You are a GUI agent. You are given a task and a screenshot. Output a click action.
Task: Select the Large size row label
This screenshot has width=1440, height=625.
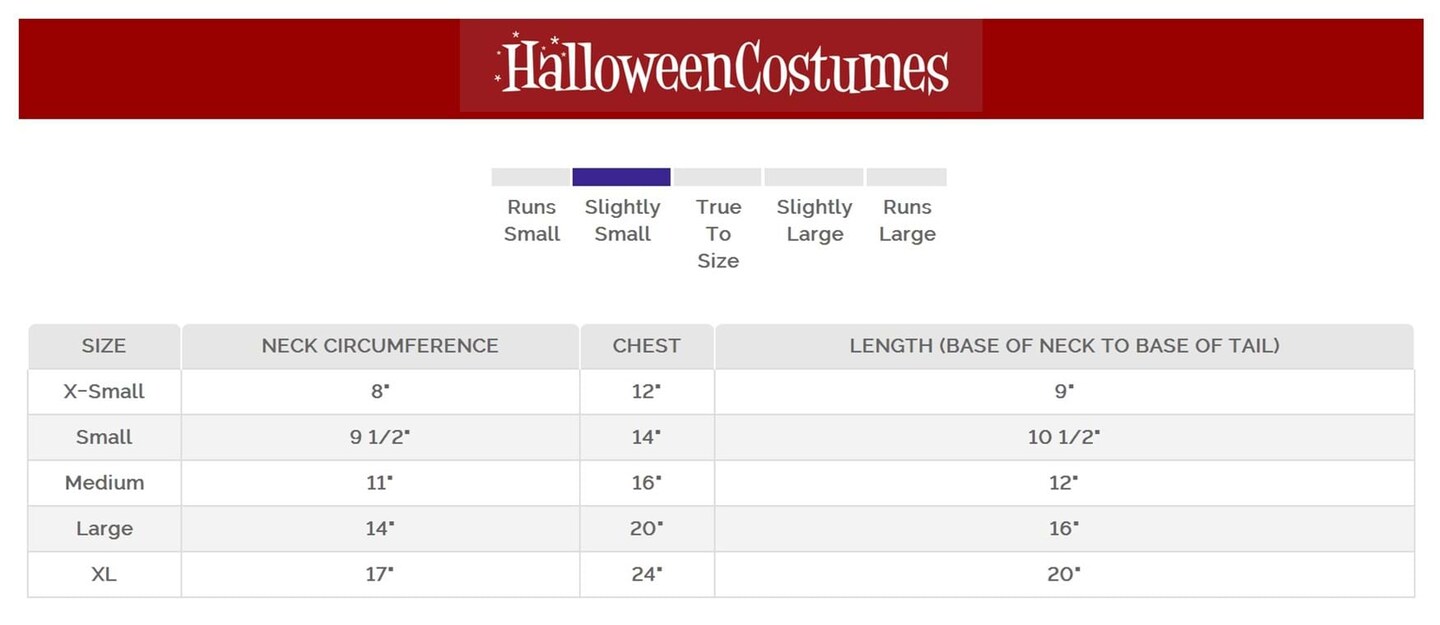point(104,528)
